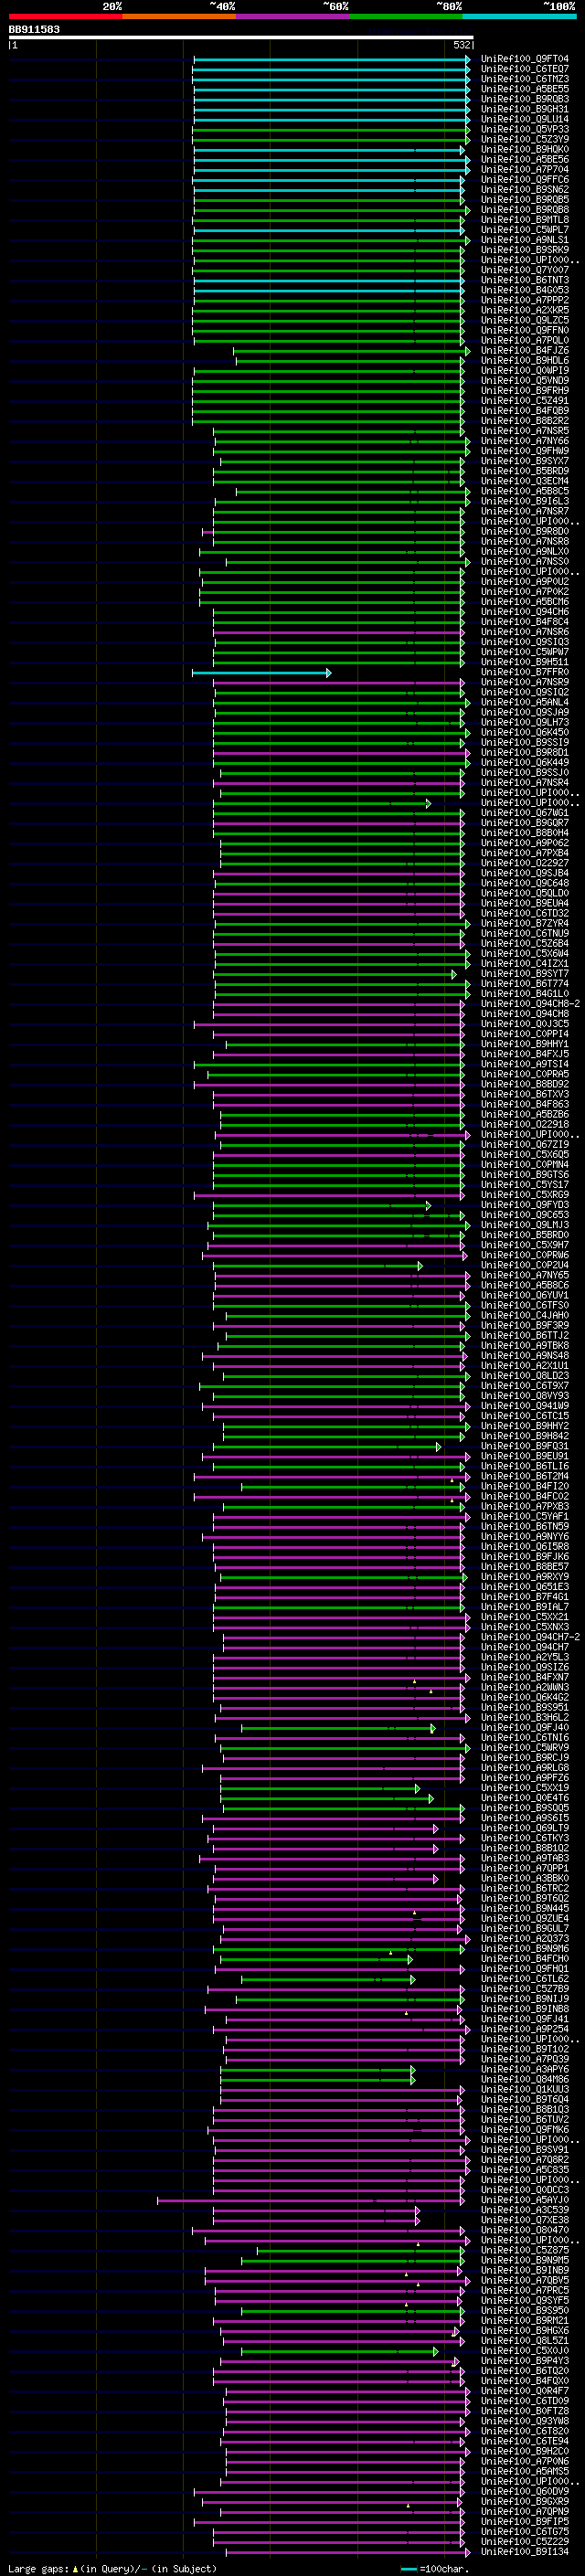Screen dimensions: 585x2576
Task: Open the UniRef100_B9GH31 hit
Action: 524,109
